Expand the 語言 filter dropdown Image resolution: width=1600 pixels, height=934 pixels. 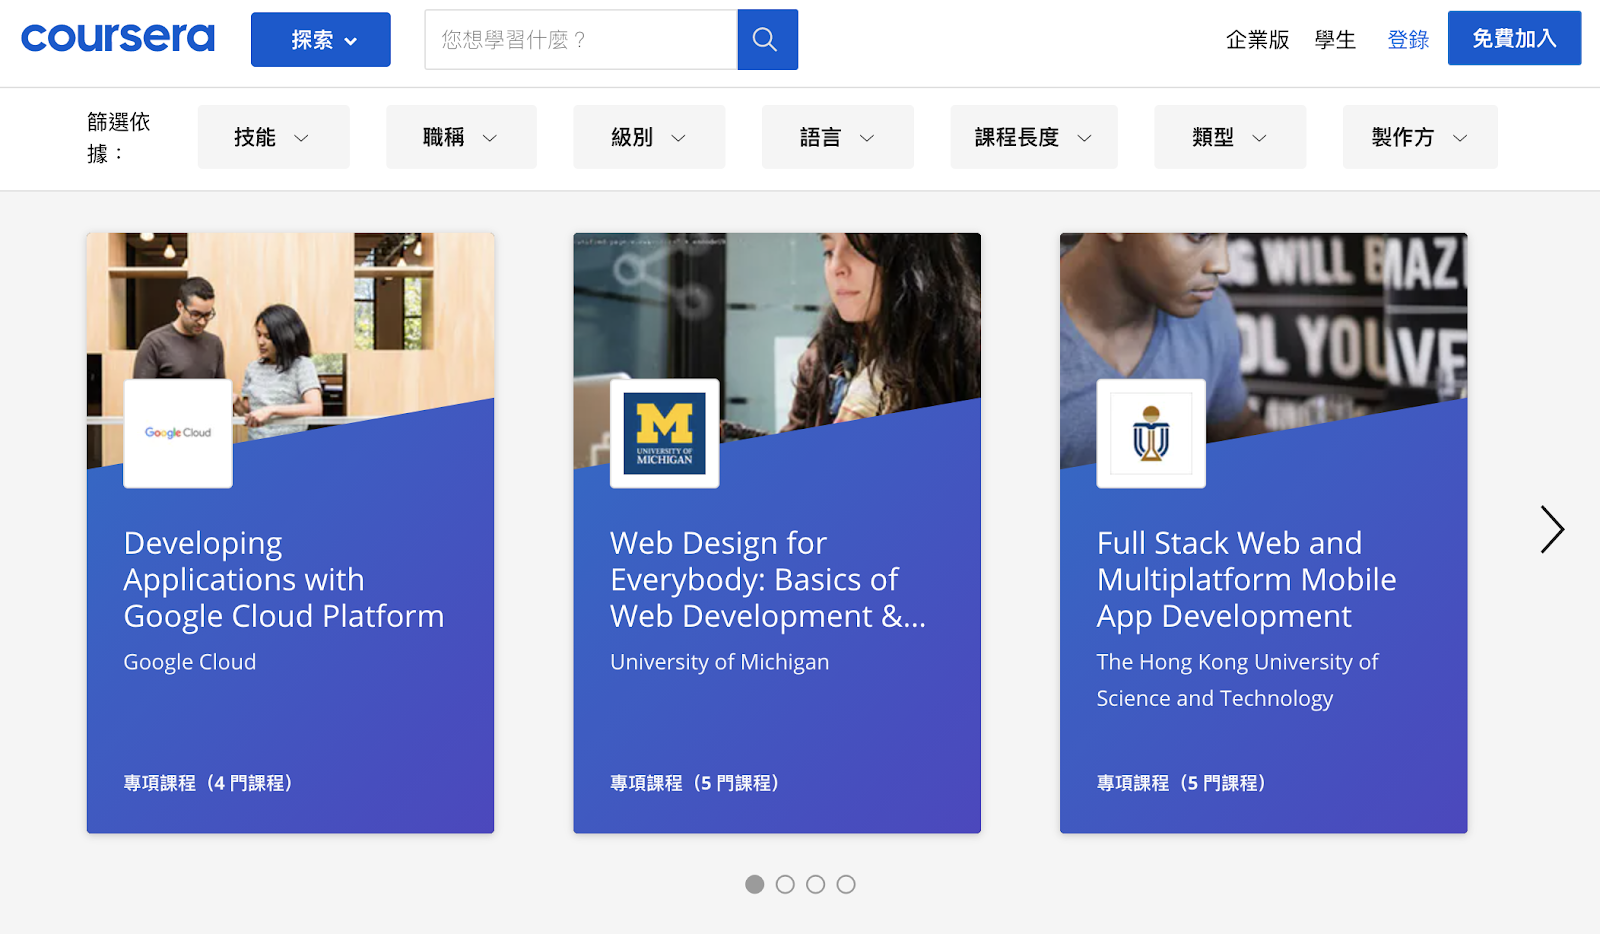pyautogui.click(x=838, y=137)
